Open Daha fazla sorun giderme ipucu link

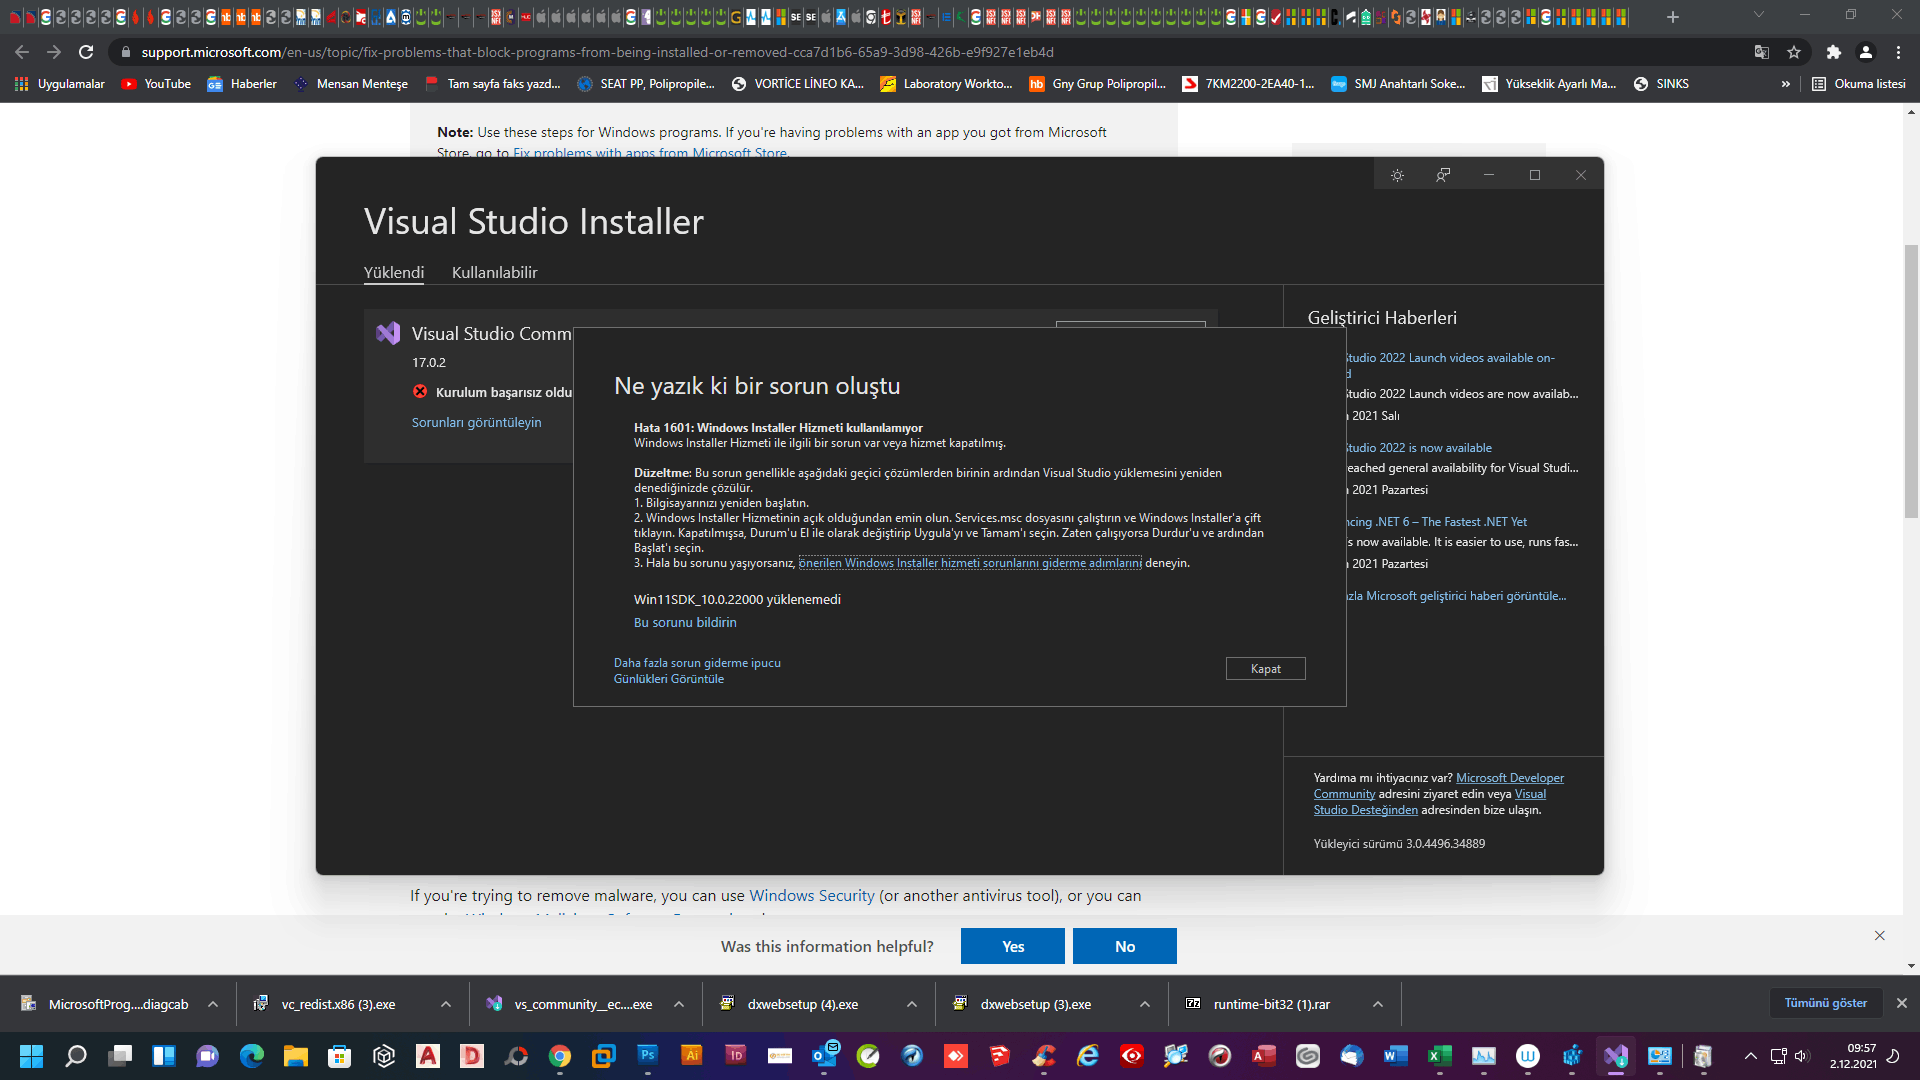coord(697,663)
